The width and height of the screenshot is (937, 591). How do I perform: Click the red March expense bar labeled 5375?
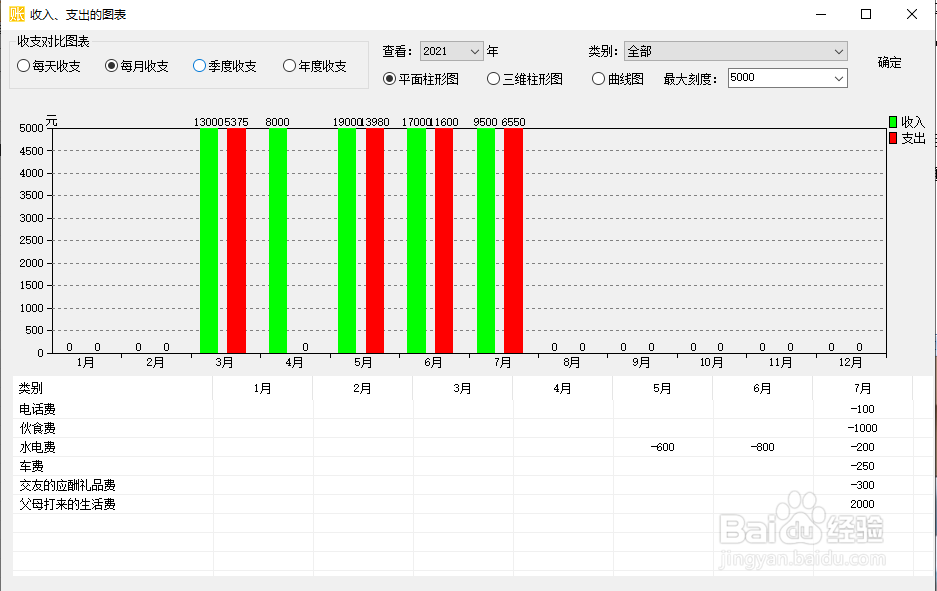click(x=237, y=240)
